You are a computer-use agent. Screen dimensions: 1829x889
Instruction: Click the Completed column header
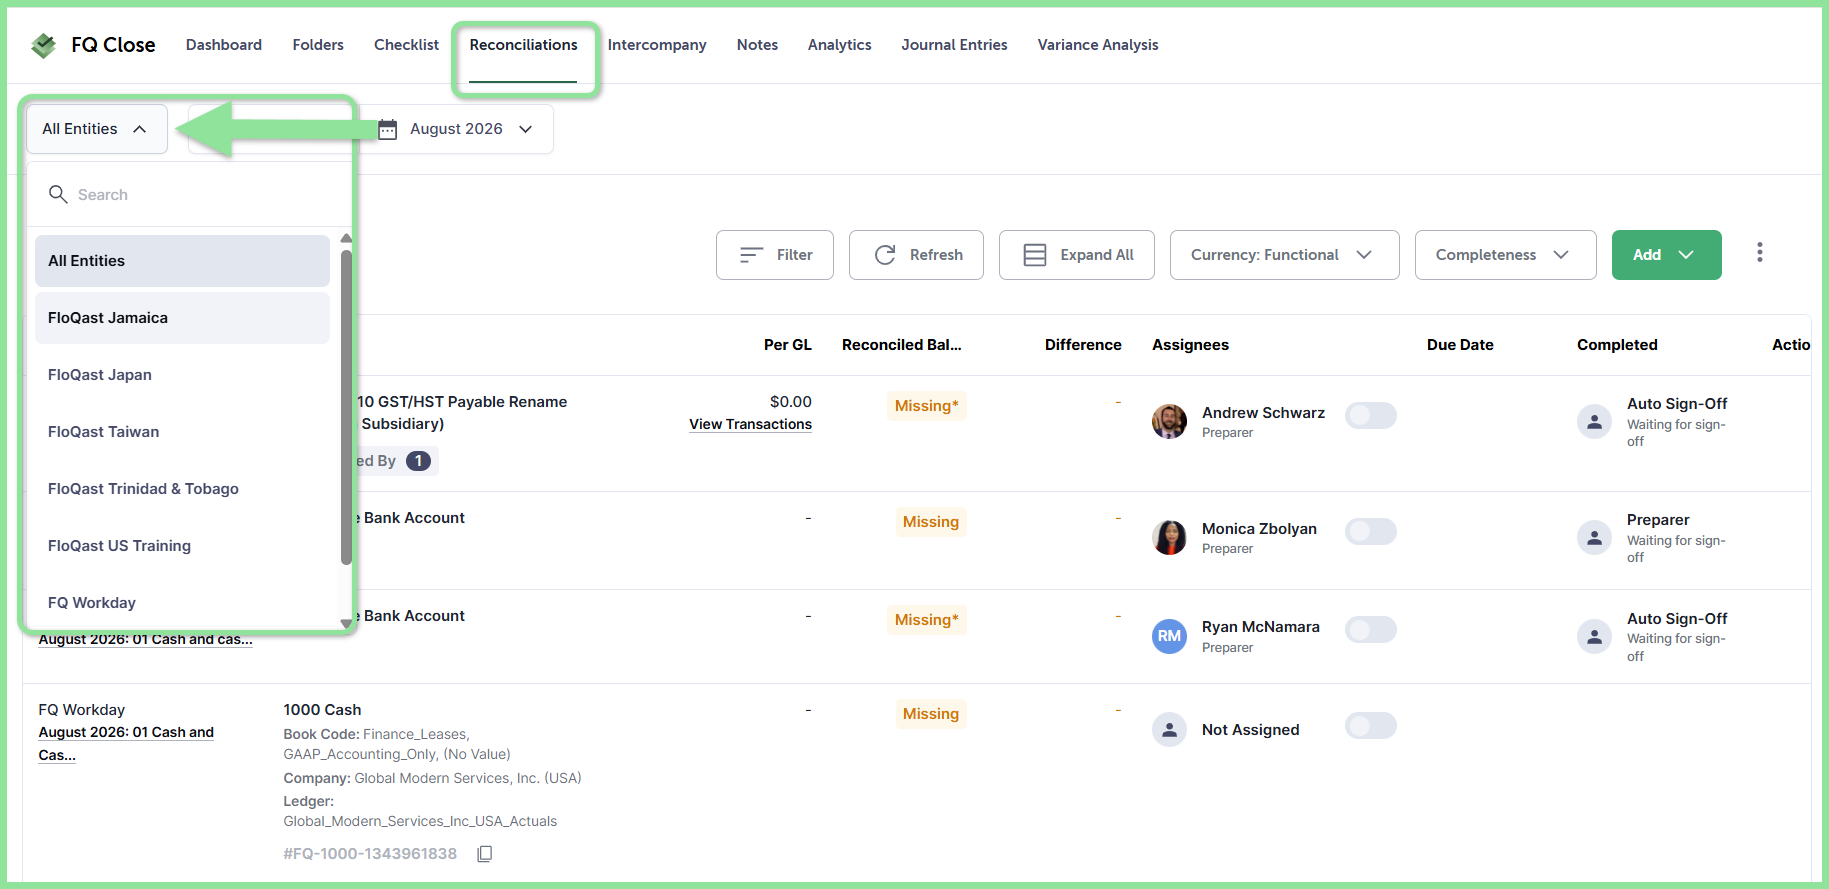1617,345
